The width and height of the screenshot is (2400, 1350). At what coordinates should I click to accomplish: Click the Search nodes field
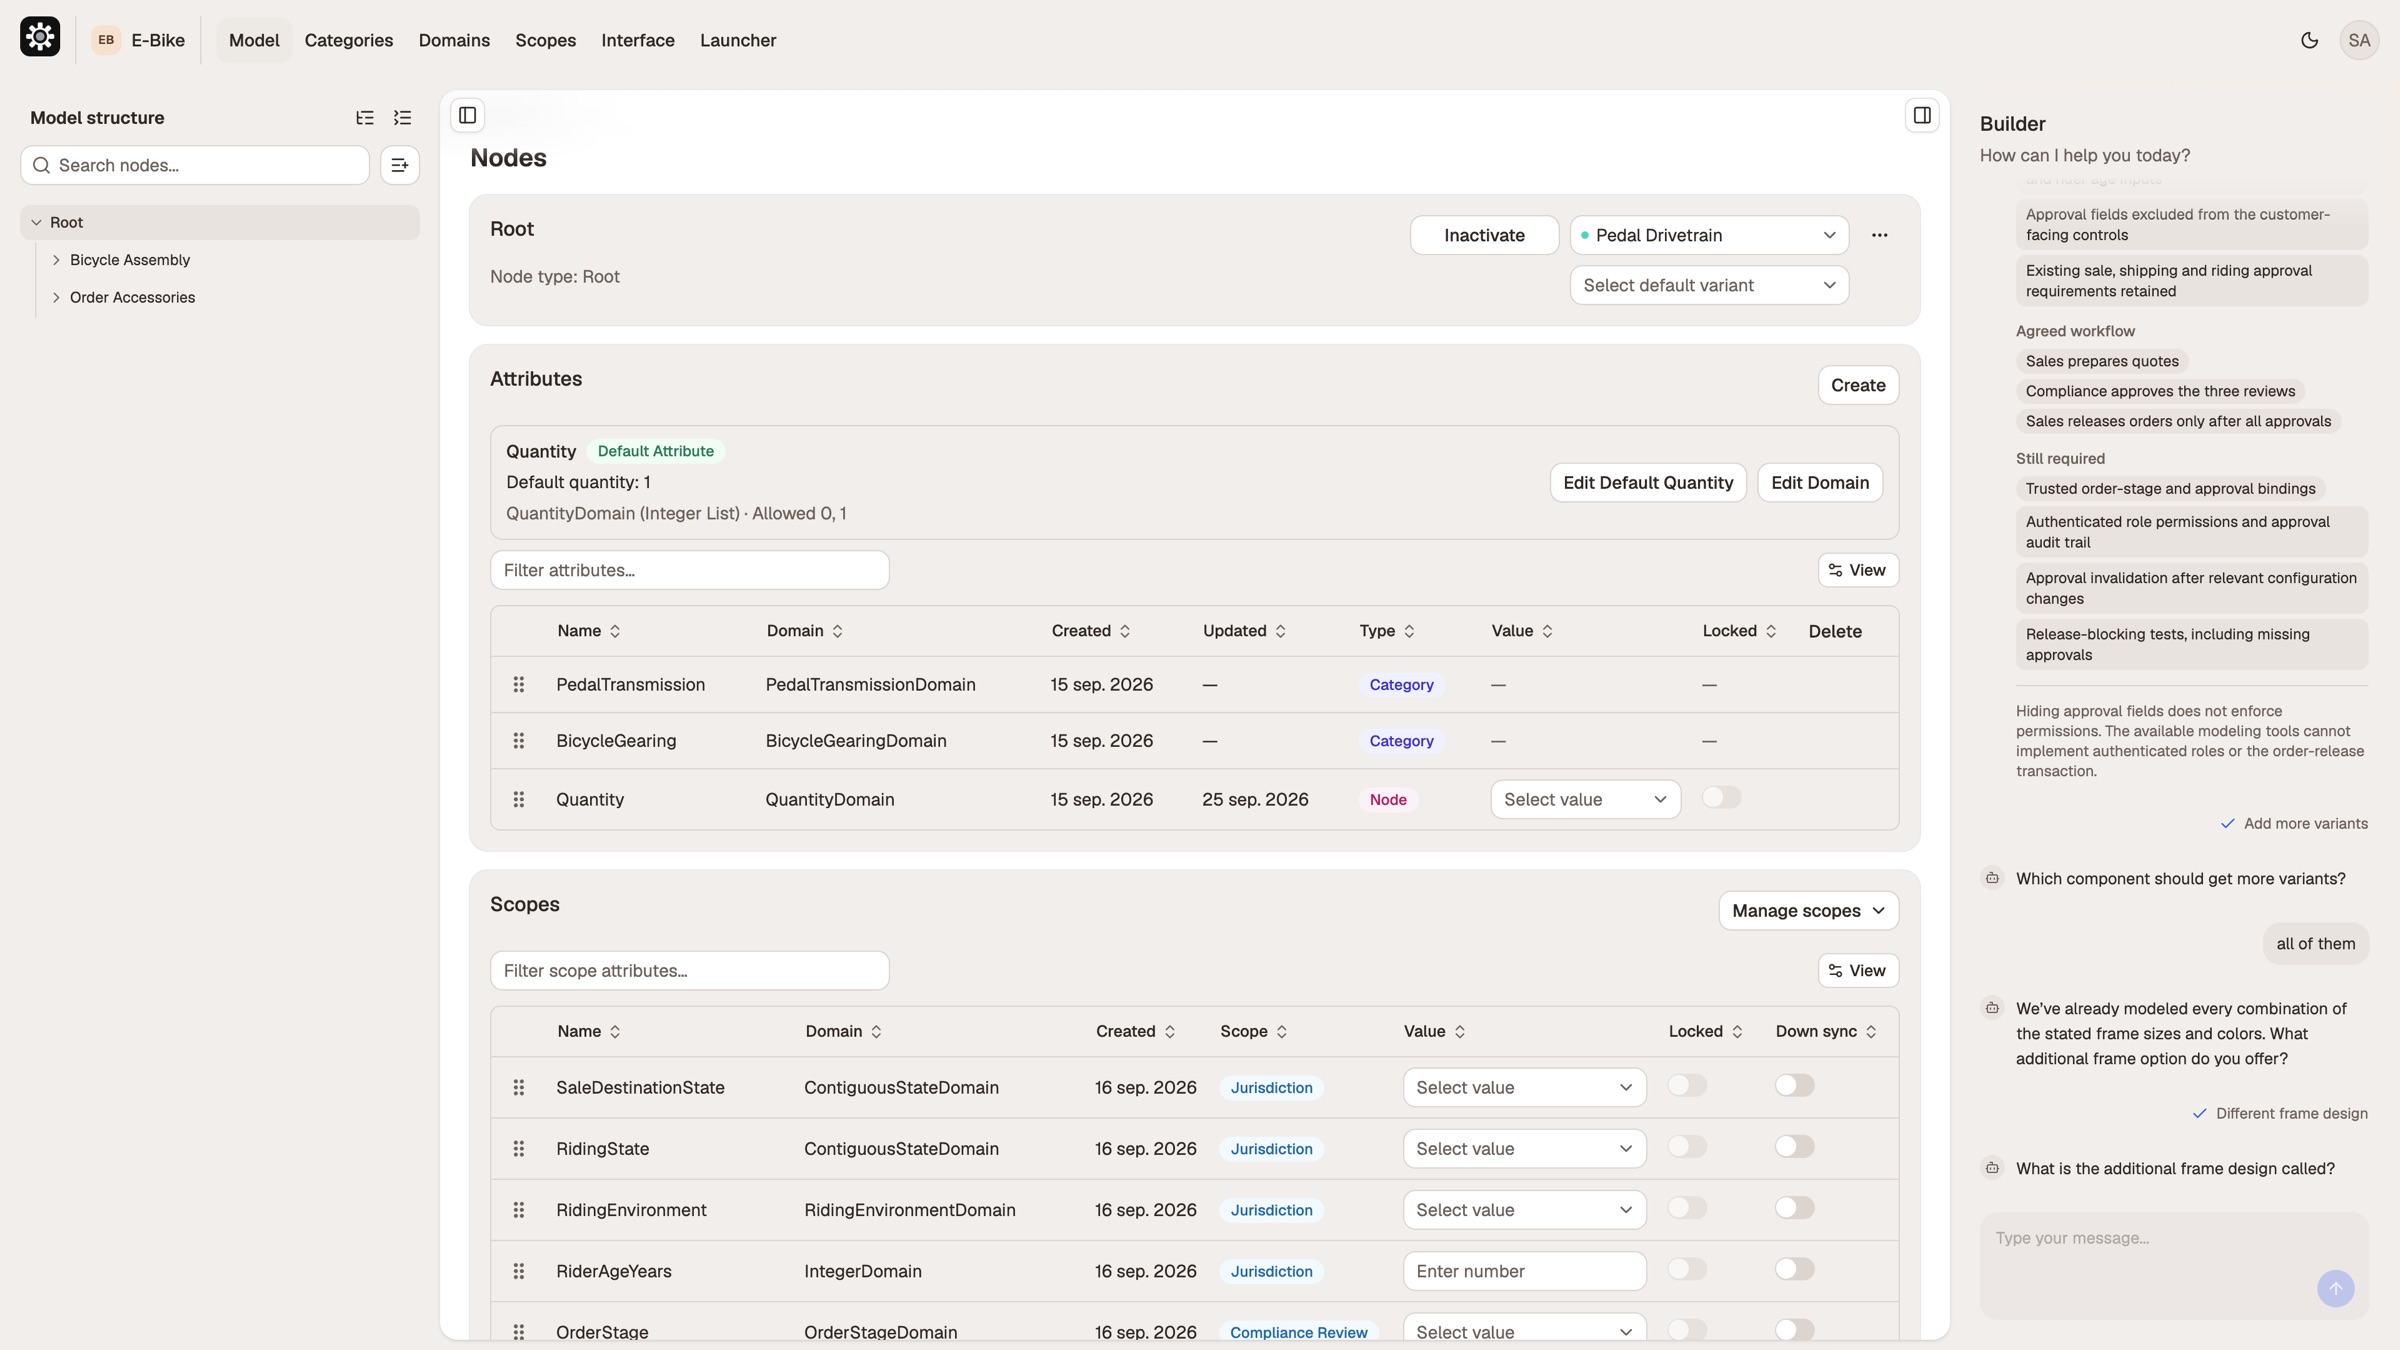coord(195,165)
